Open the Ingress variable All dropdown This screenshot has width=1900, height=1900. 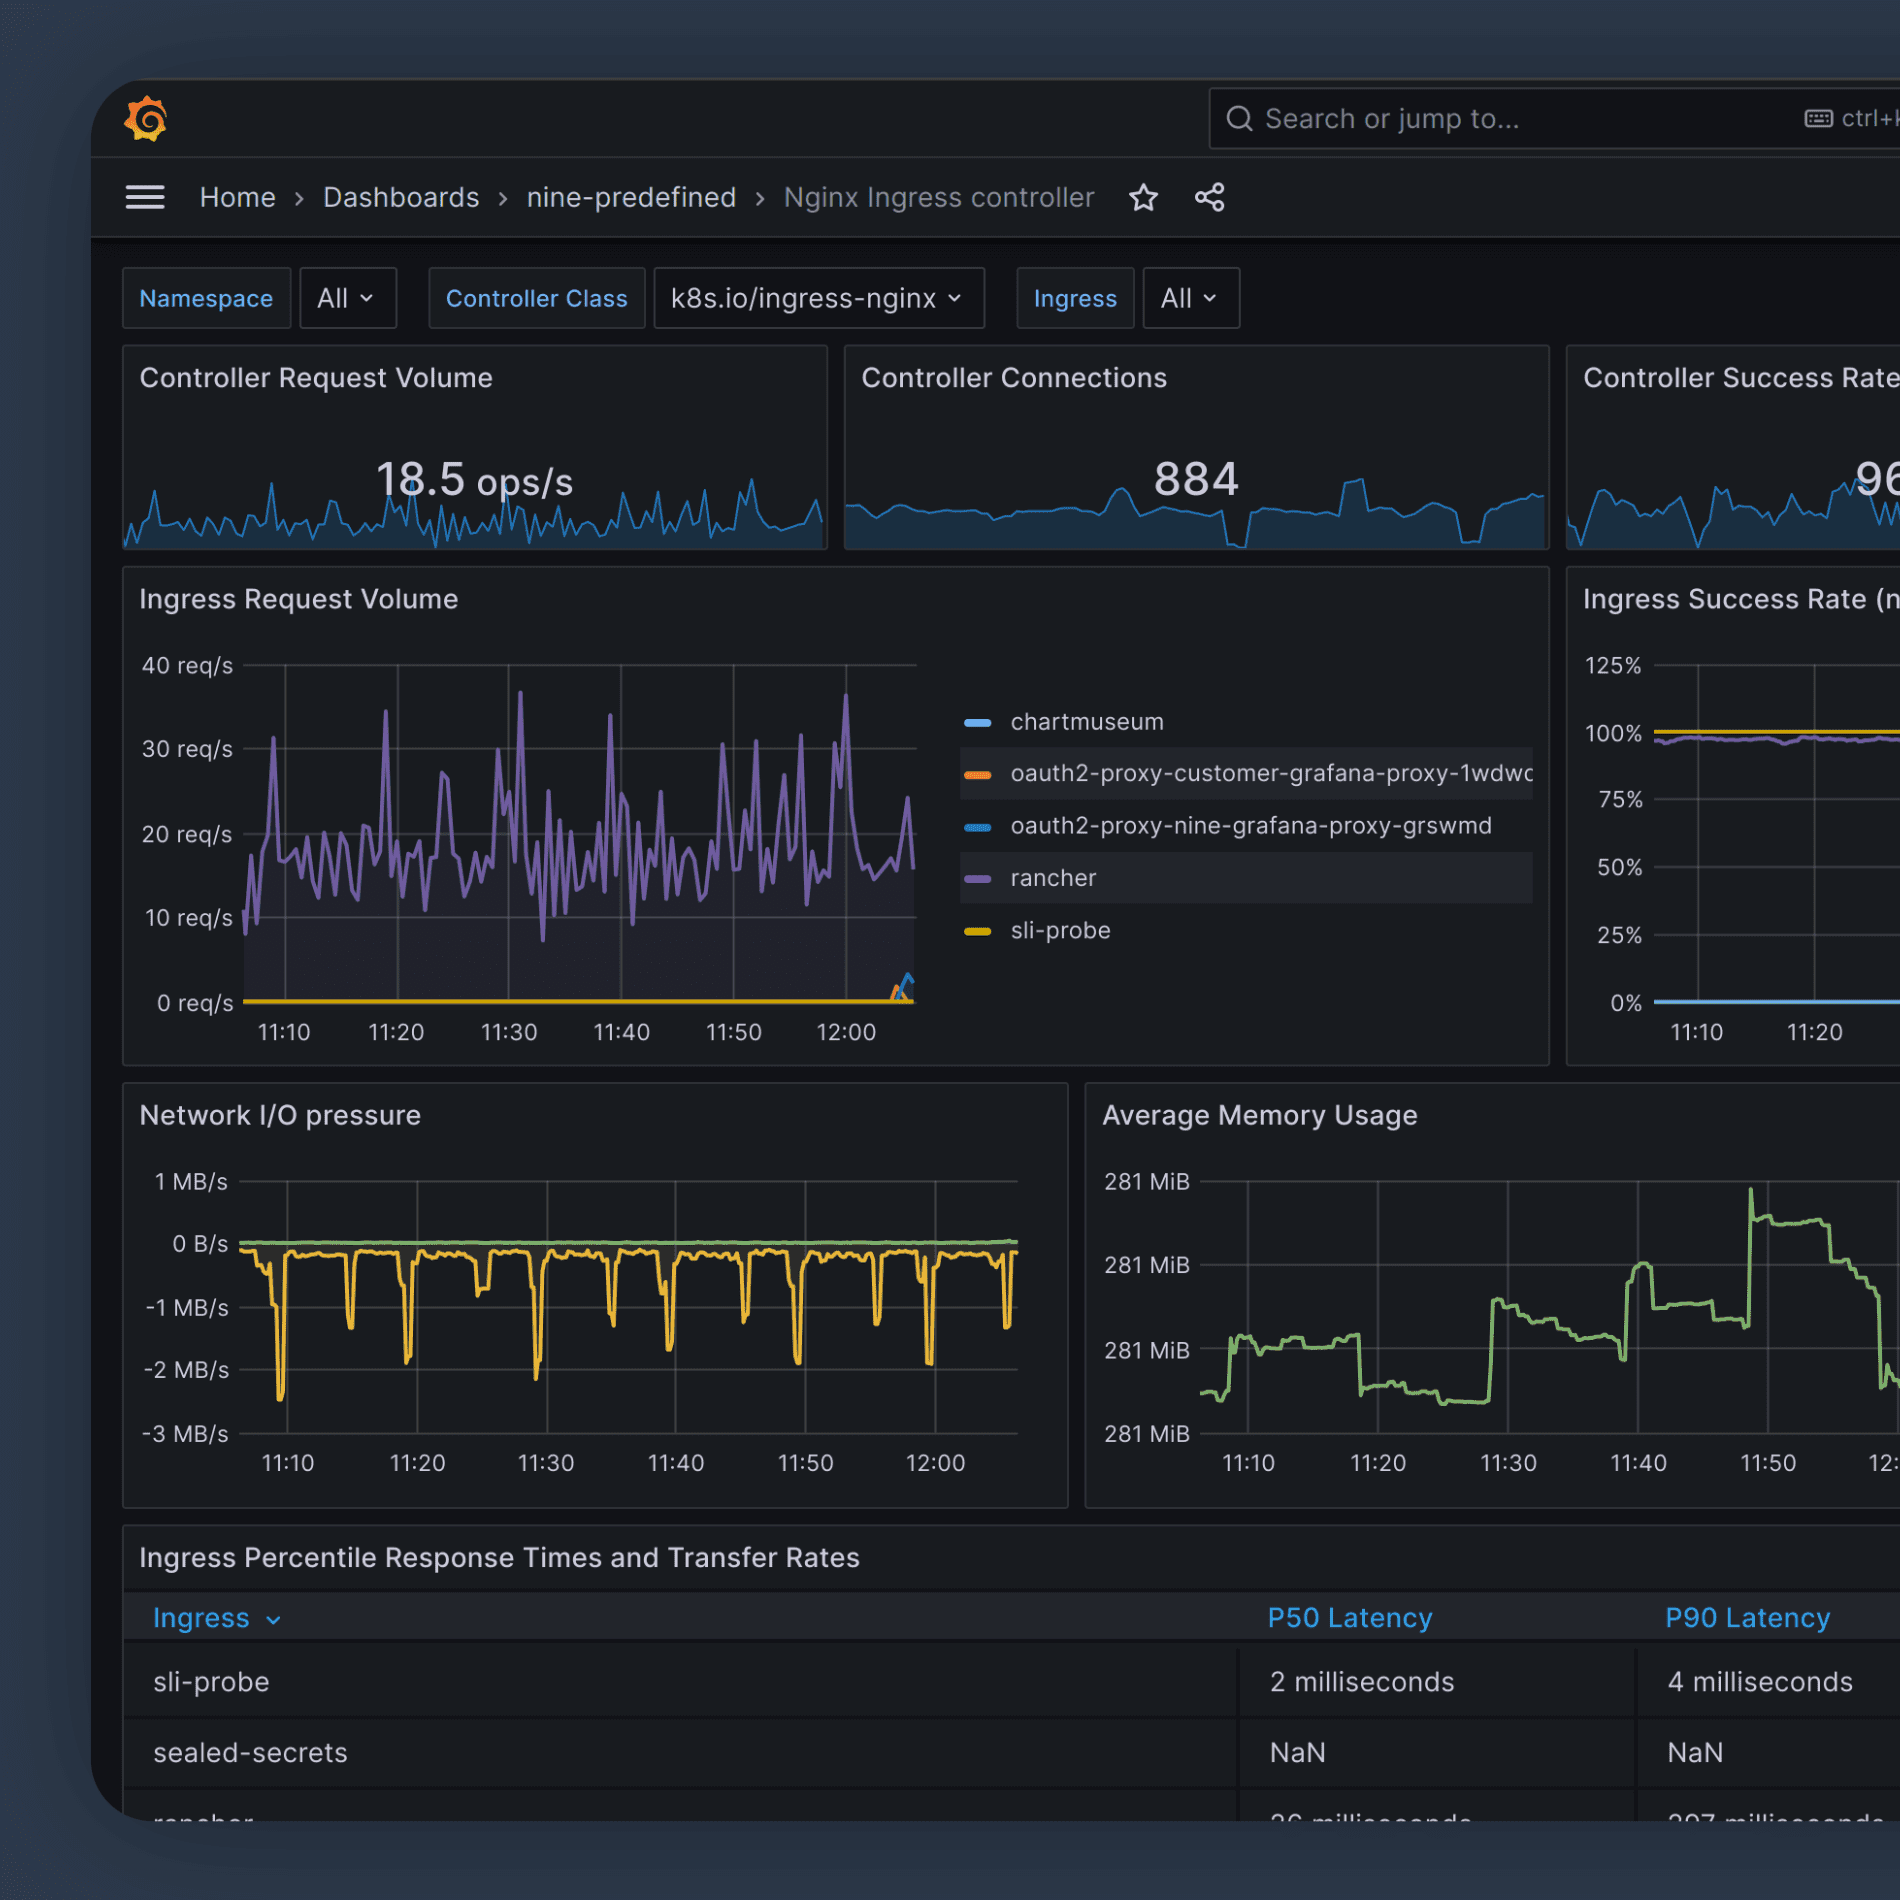pos(1189,298)
